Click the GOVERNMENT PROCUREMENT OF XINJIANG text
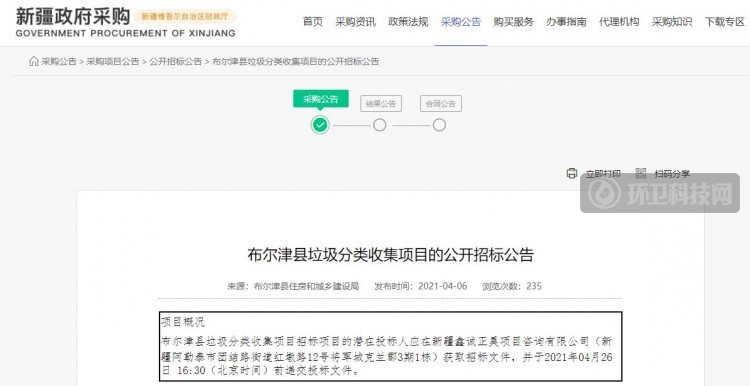750x386 pixels. click(125, 33)
